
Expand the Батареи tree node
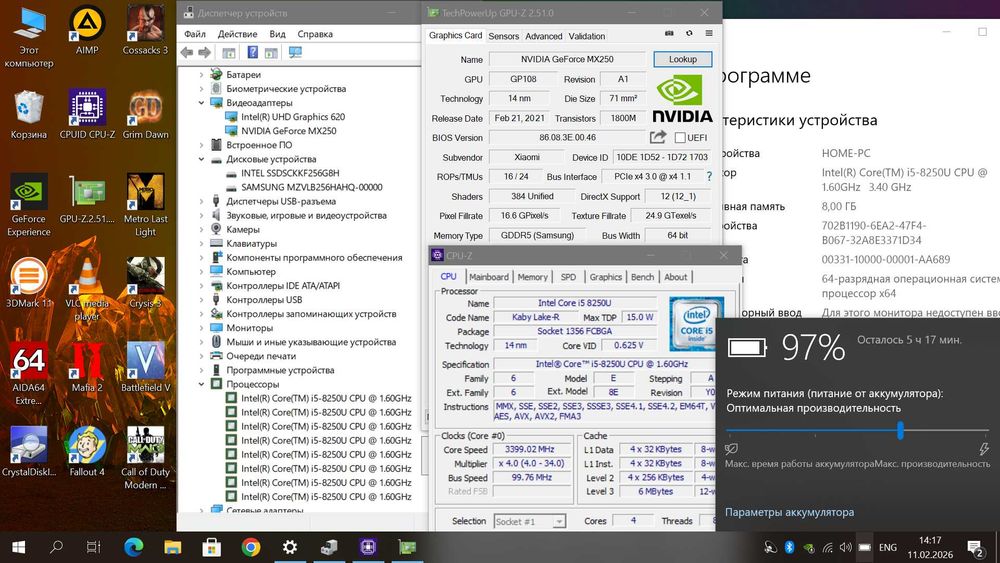point(202,75)
